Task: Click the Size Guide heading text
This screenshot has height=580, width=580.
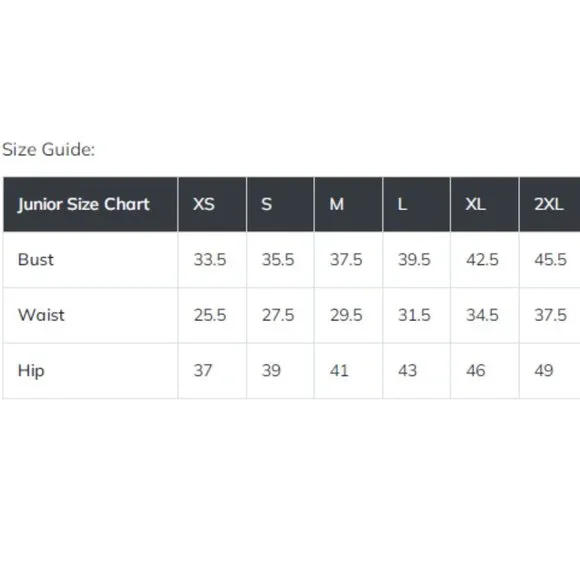Action: click(48, 150)
